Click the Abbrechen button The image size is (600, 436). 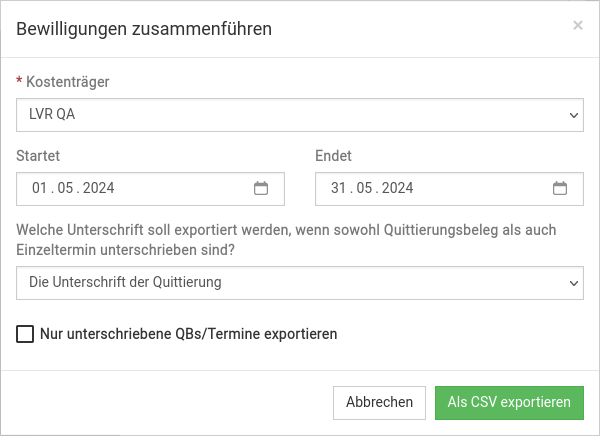click(379, 402)
